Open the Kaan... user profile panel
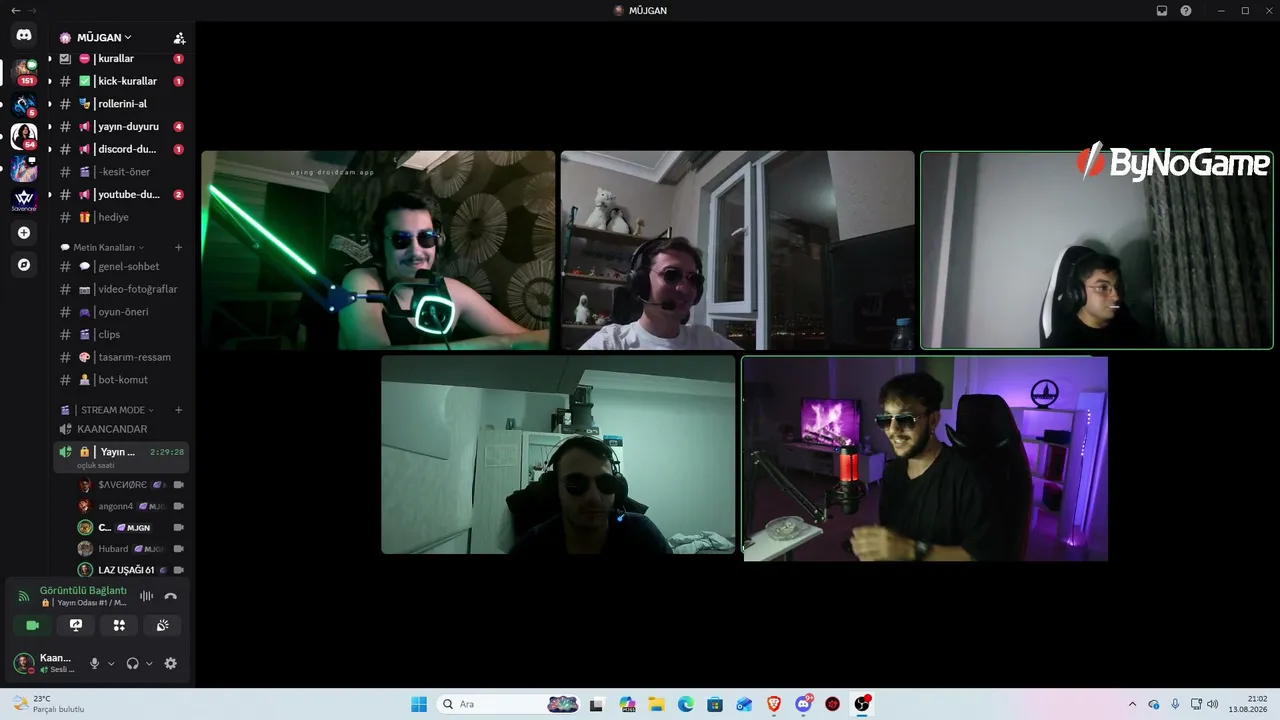This screenshot has height=720, width=1280. [x=44, y=663]
